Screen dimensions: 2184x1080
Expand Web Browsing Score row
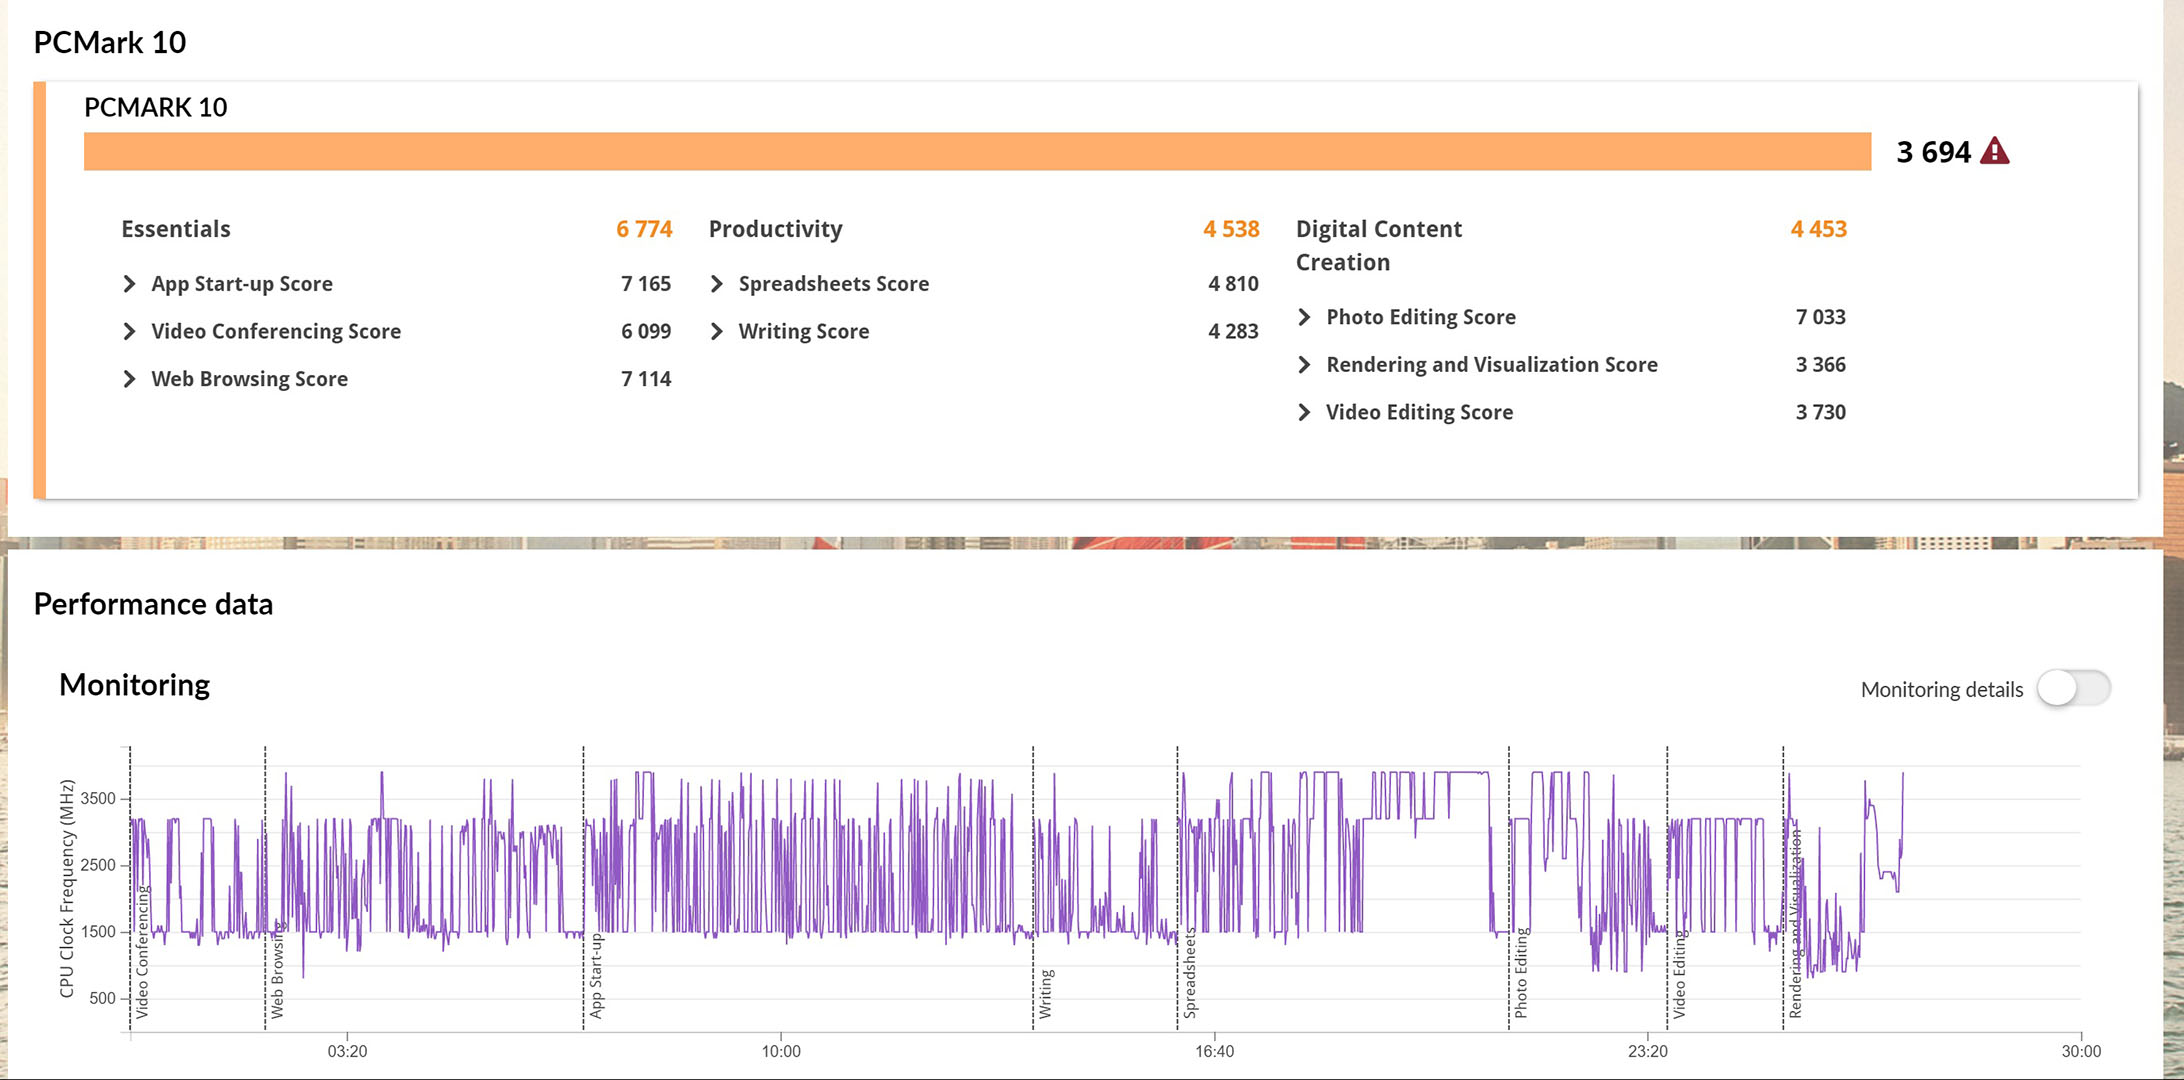coord(129,379)
